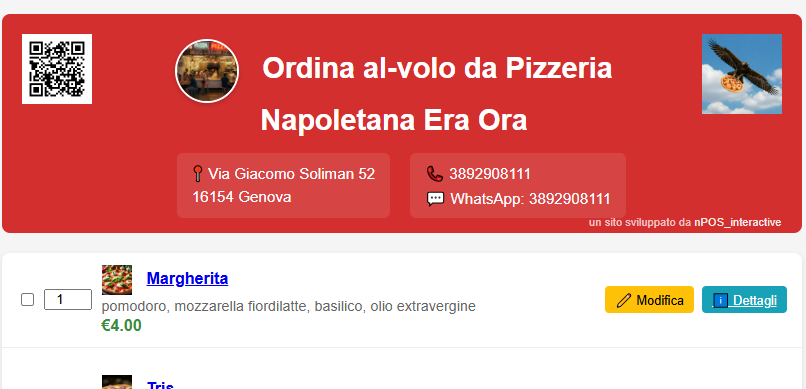Click the map pin address icon

[198, 174]
